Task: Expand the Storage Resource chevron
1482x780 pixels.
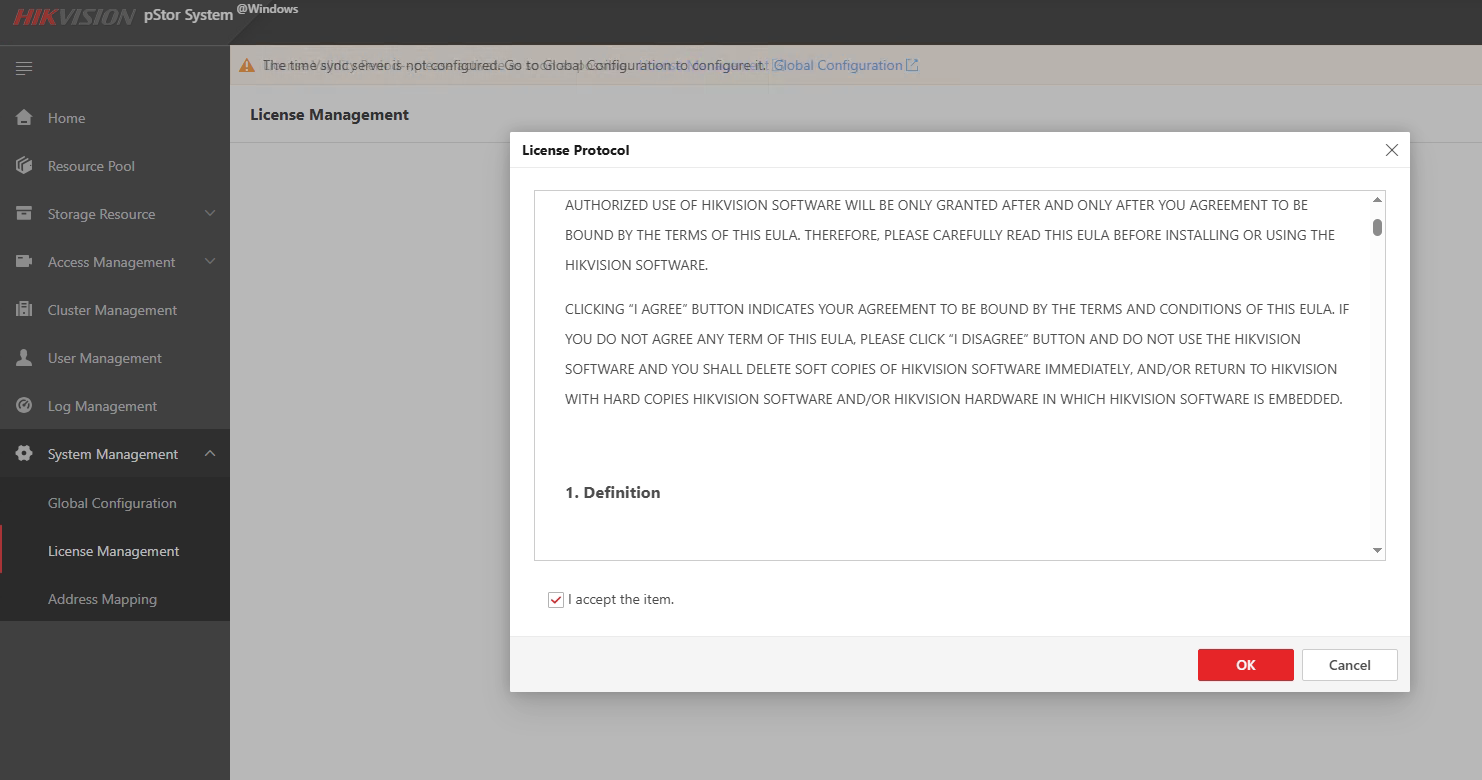Action: 210,214
